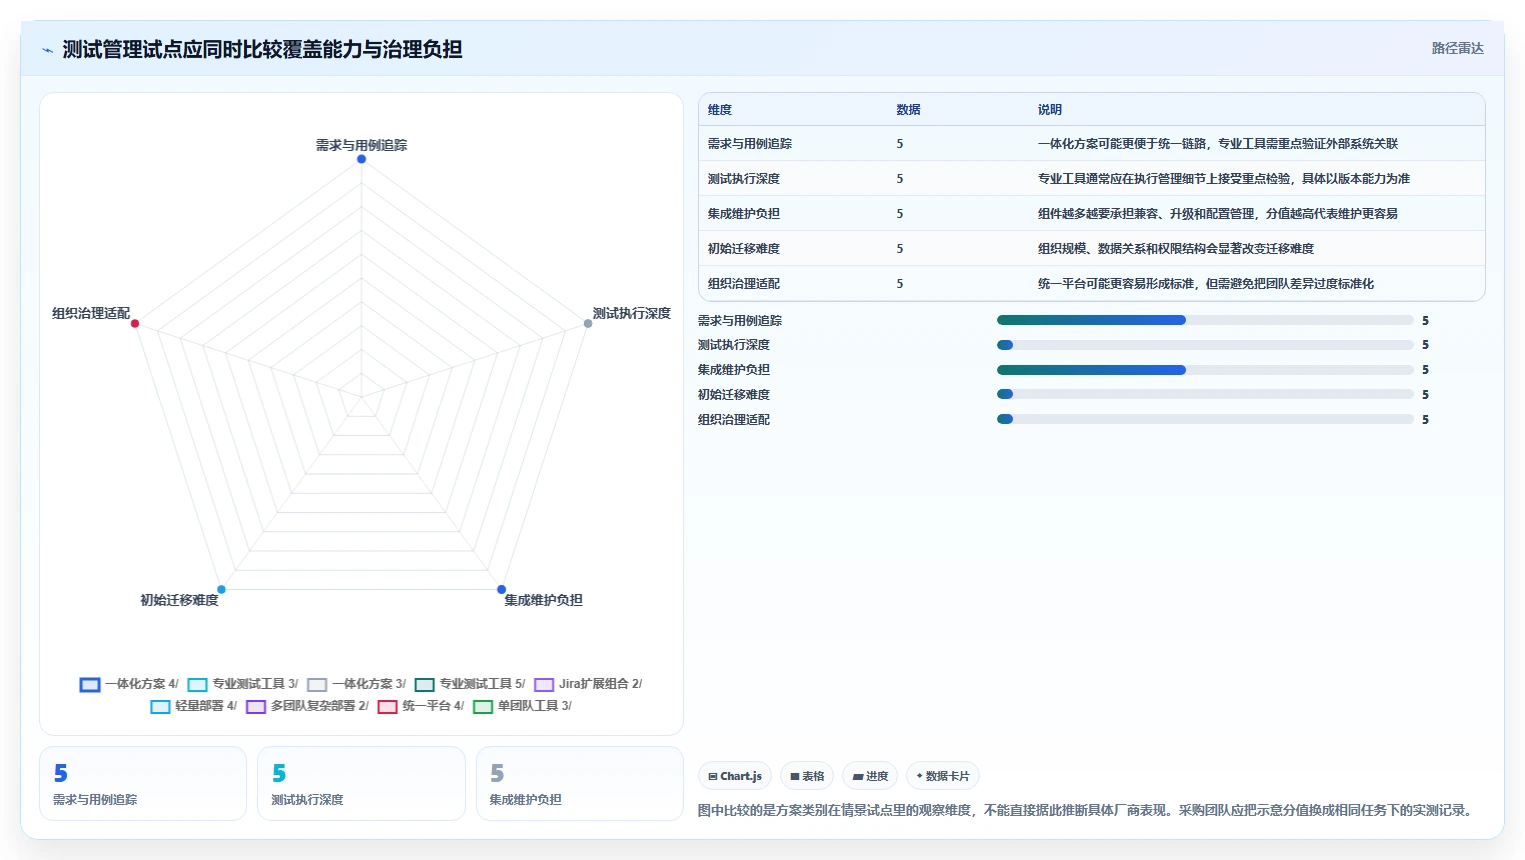Click the radar point at 需求与用例追踪
This screenshot has height=860, width=1525.
click(x=361, y=159)
